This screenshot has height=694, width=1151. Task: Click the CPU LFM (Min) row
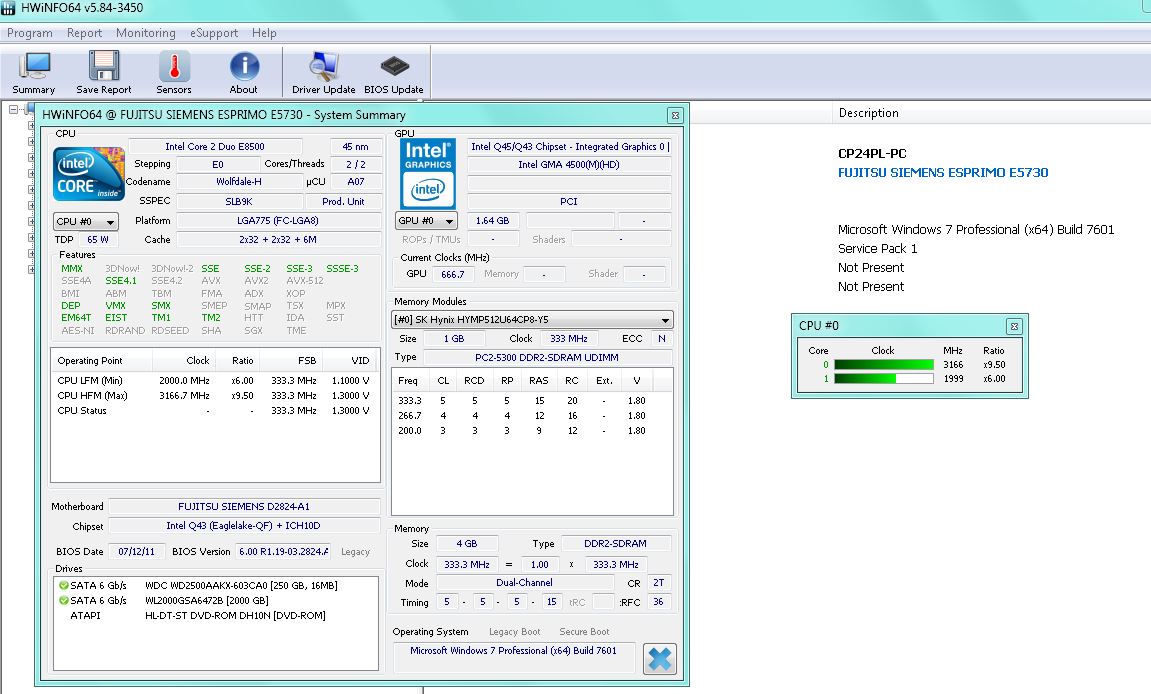[x=214, y=380]
